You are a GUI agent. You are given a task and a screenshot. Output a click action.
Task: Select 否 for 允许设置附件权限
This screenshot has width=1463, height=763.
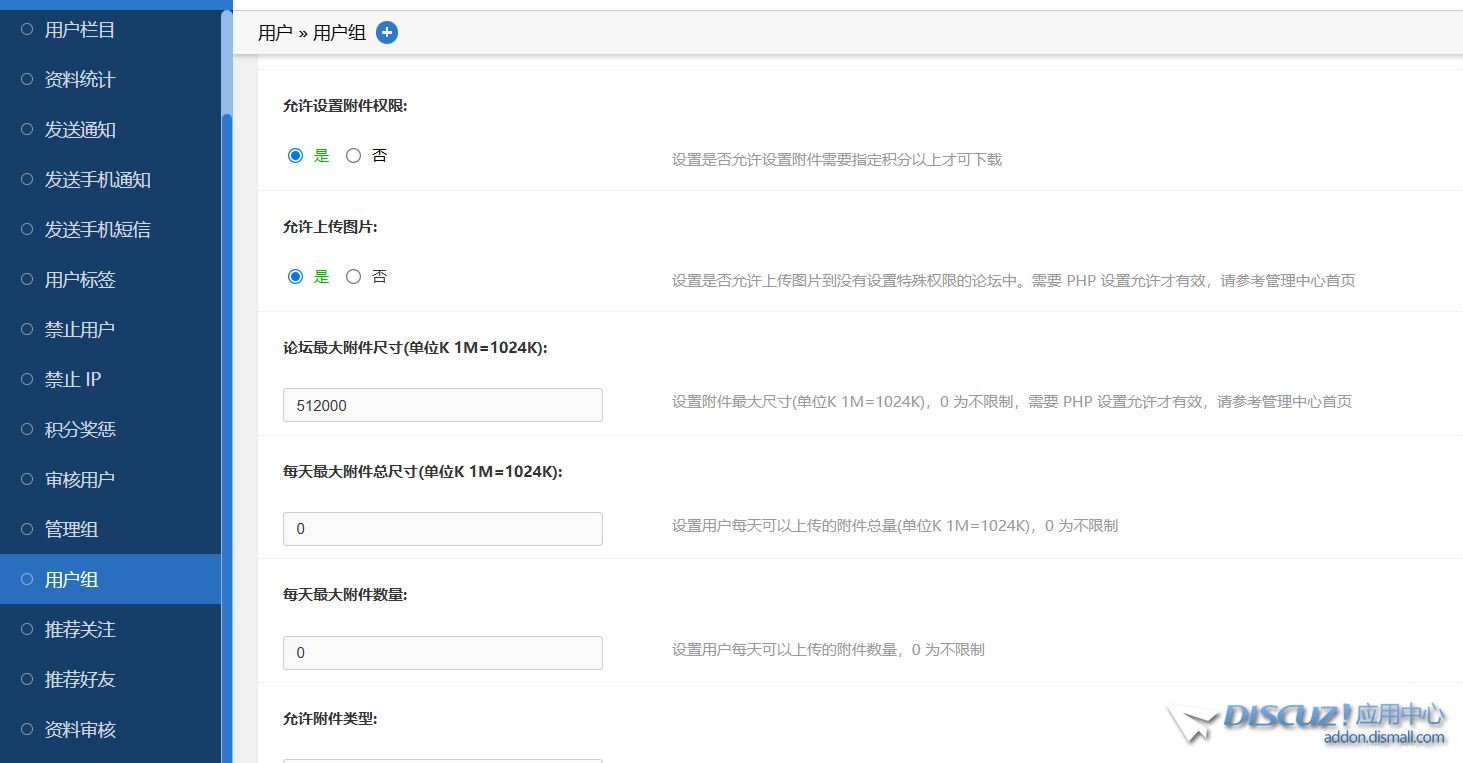tap(353, 156)
